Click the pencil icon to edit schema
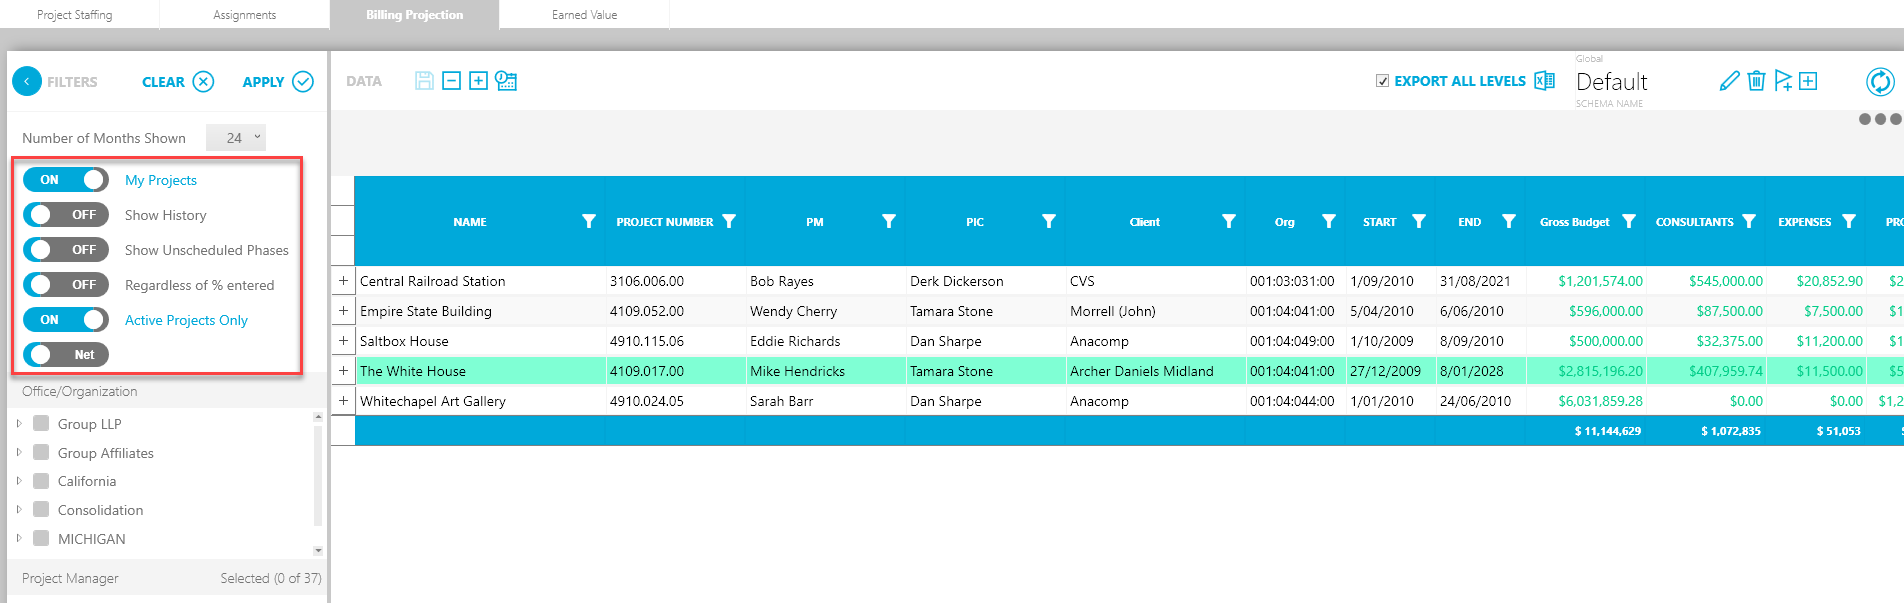 point(1729,81)
